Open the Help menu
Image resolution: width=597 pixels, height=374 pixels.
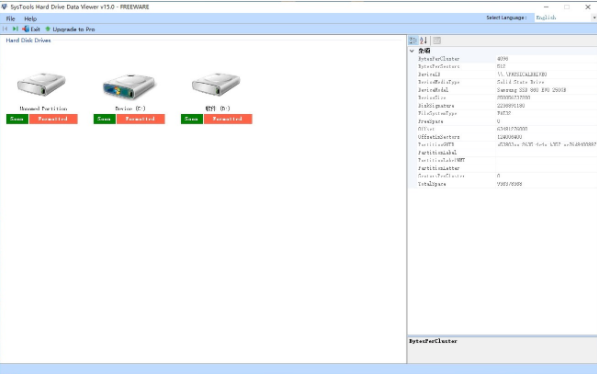pyautogui.click(x=30, y=18)
